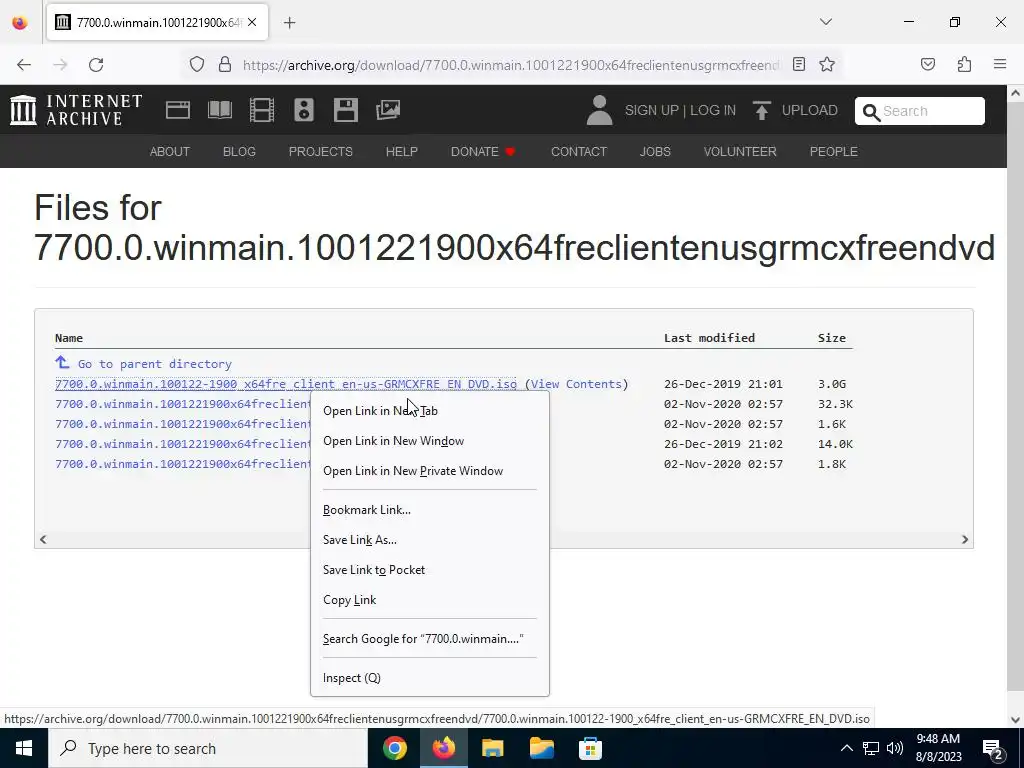
Task: Choose Inspect (Q) in context menu
Action: tap(430, 678)
